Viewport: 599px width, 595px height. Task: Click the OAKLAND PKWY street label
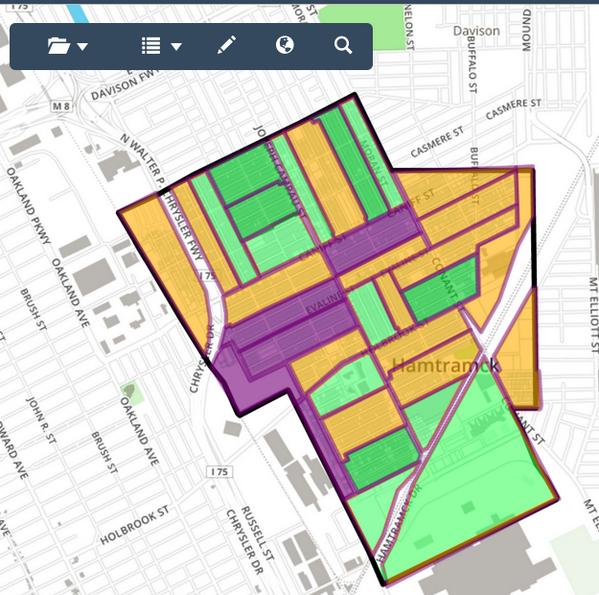point(28,205)
